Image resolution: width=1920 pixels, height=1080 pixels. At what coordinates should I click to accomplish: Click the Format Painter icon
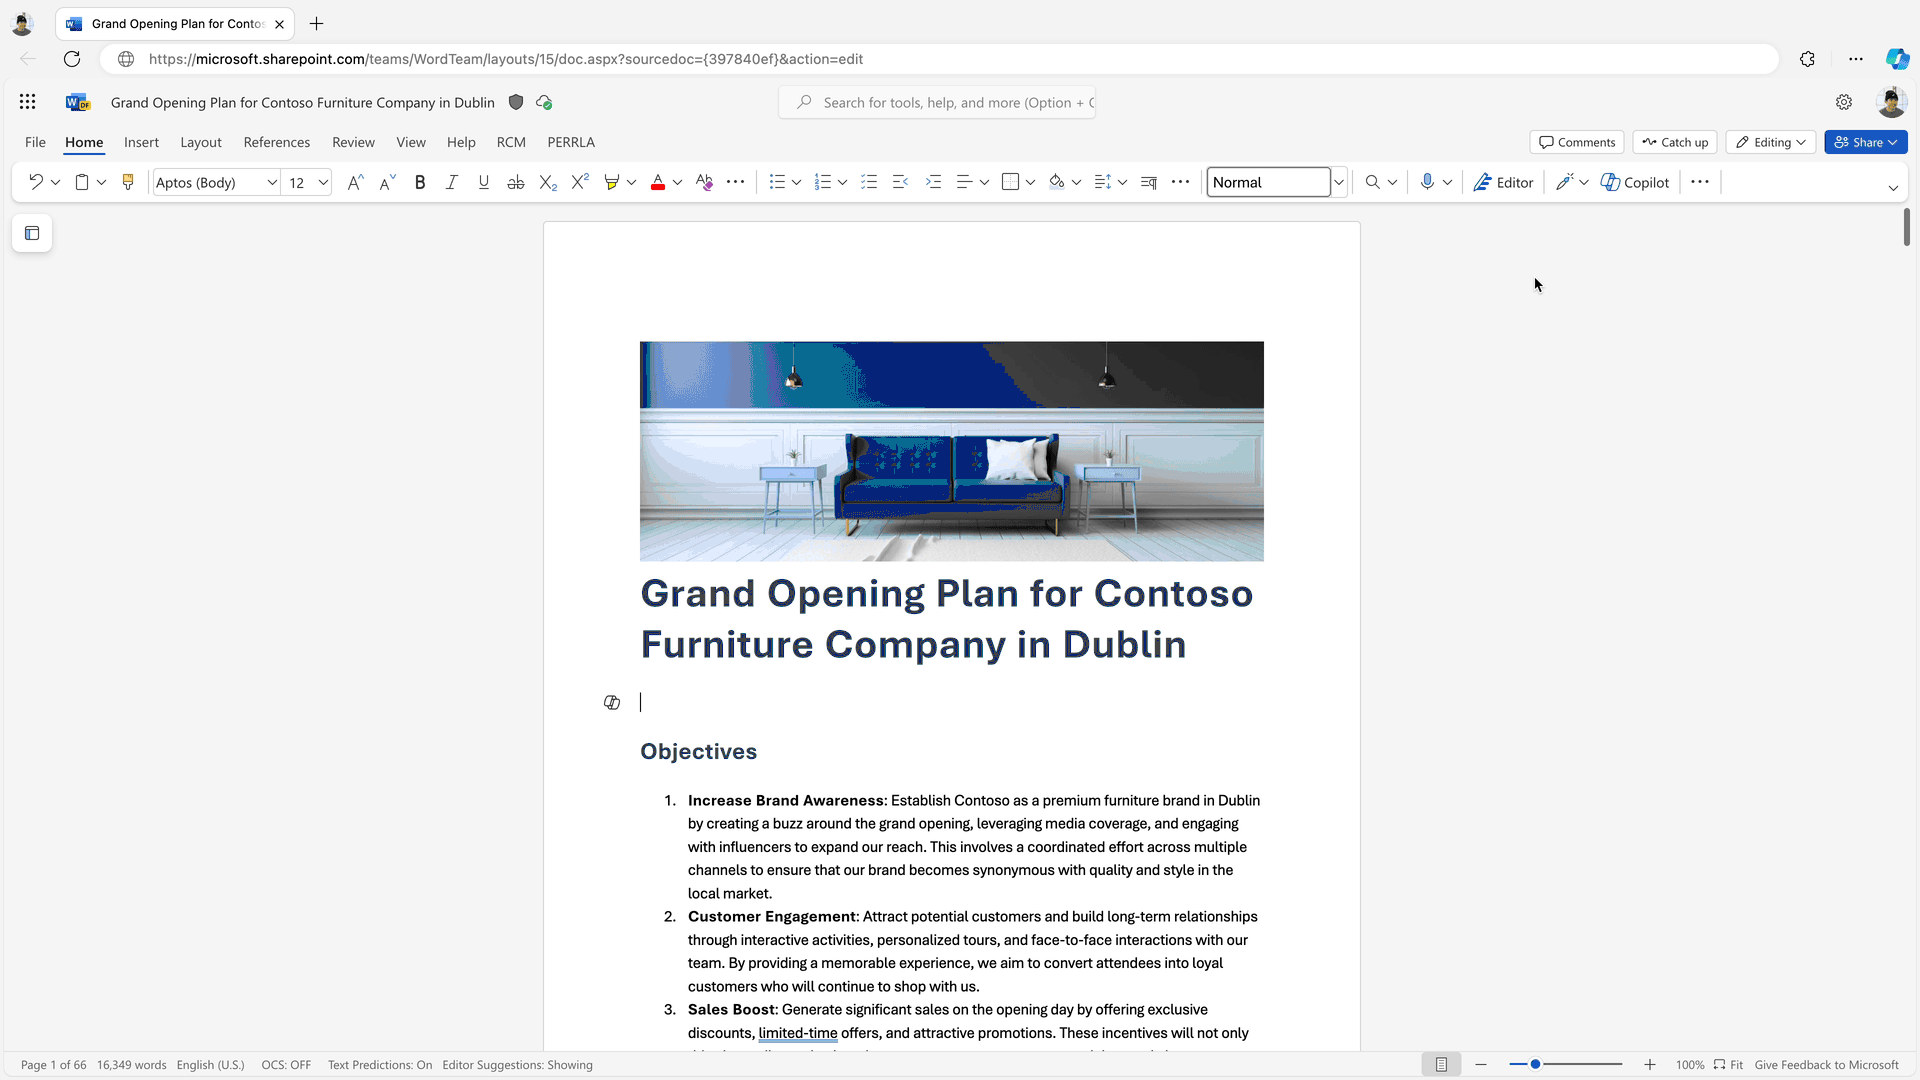(x=128, y=182)
